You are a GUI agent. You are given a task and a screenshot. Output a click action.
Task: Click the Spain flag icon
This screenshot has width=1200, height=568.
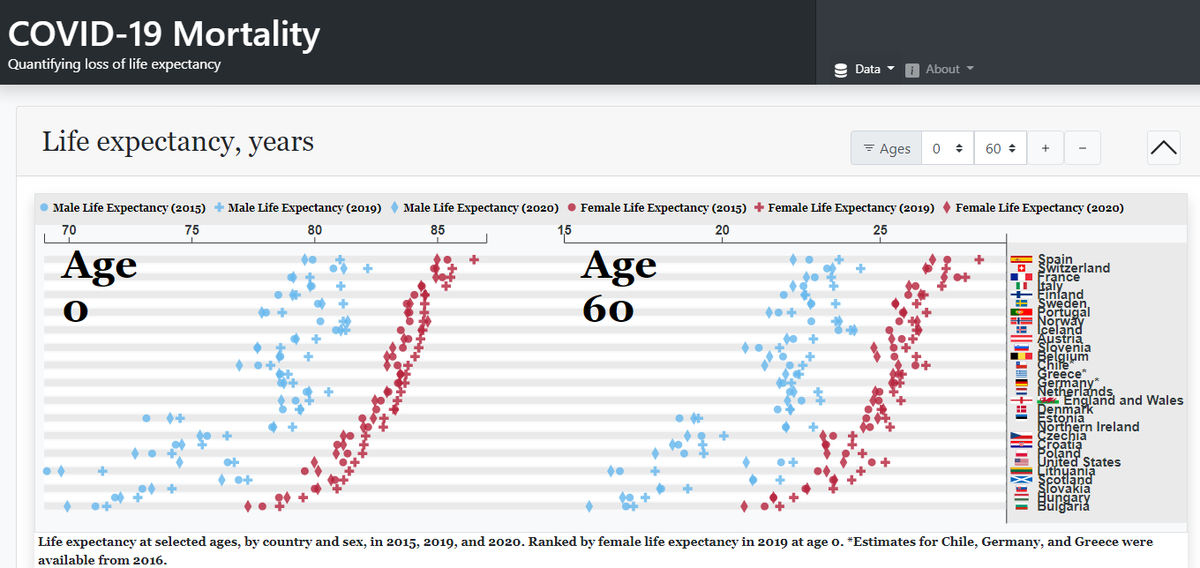[x=1021, y=260]
